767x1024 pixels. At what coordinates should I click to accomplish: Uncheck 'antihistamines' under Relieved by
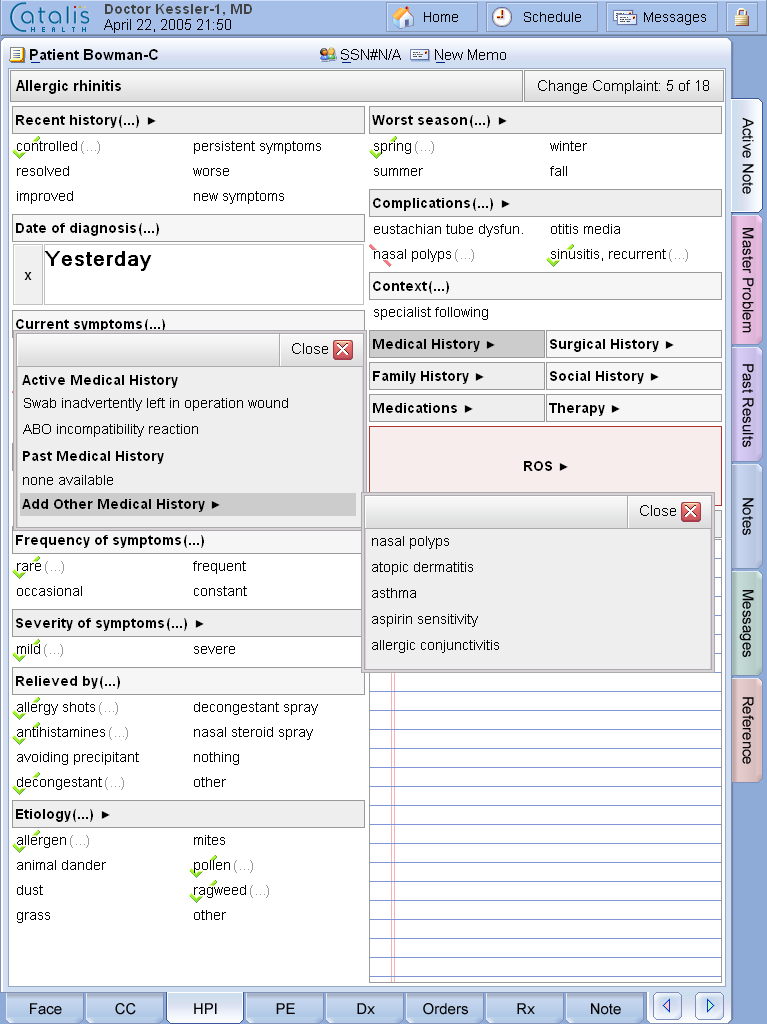pyautogui.click(x=61, y=732)
